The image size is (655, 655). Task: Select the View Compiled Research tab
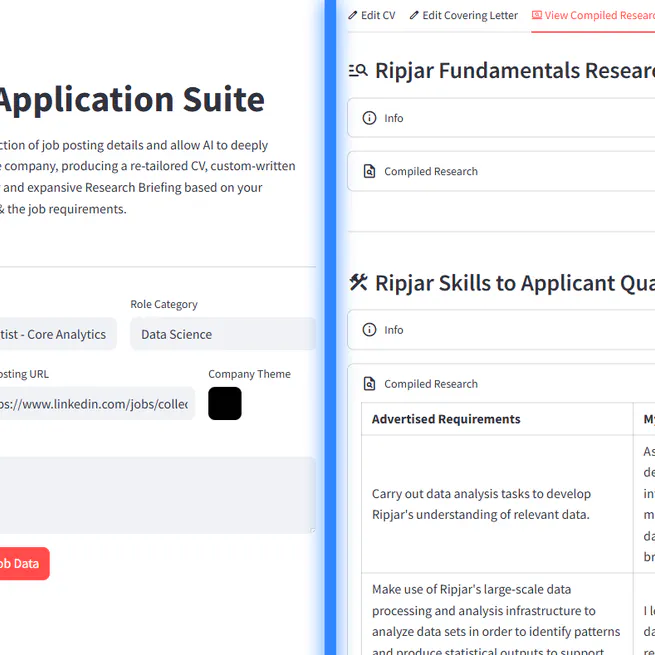[x=593, y=15]
